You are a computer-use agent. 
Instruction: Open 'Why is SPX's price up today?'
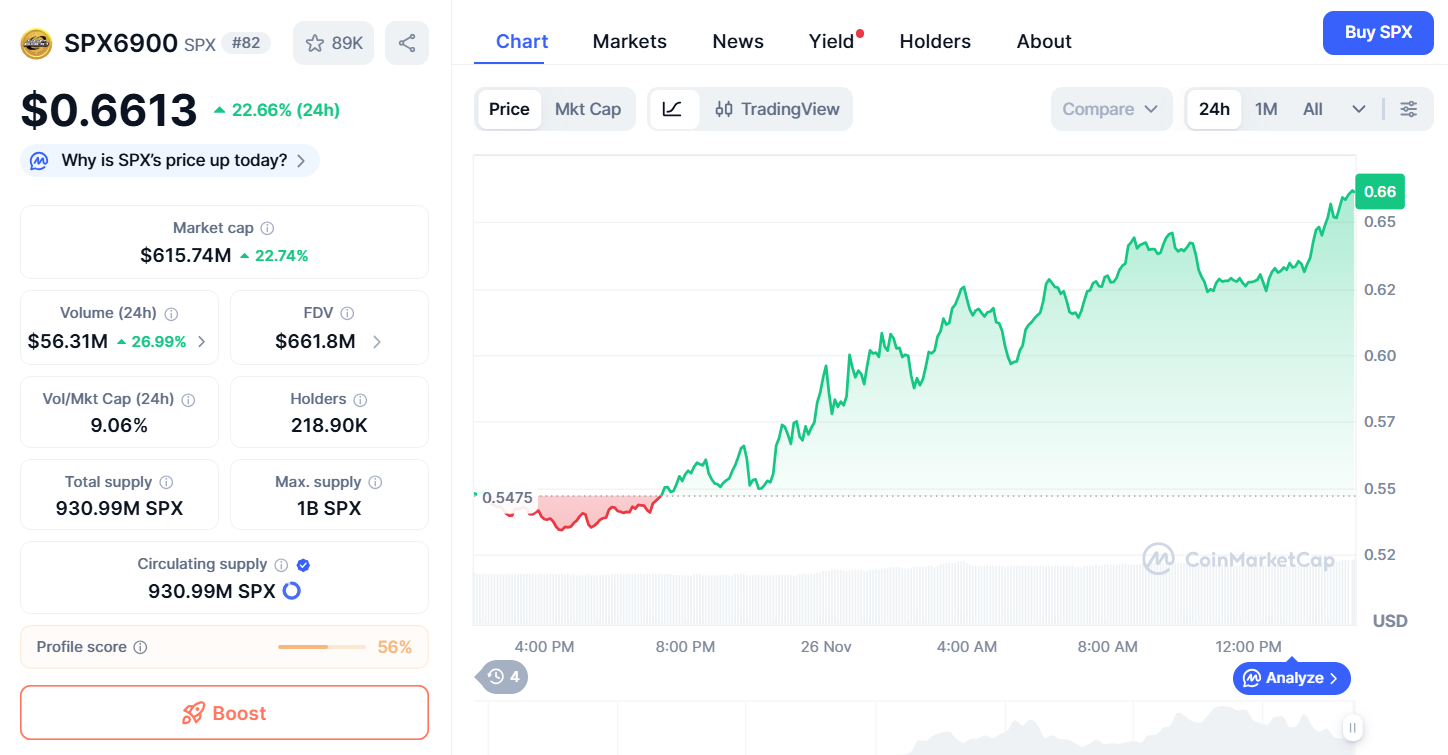coord(170,160)
